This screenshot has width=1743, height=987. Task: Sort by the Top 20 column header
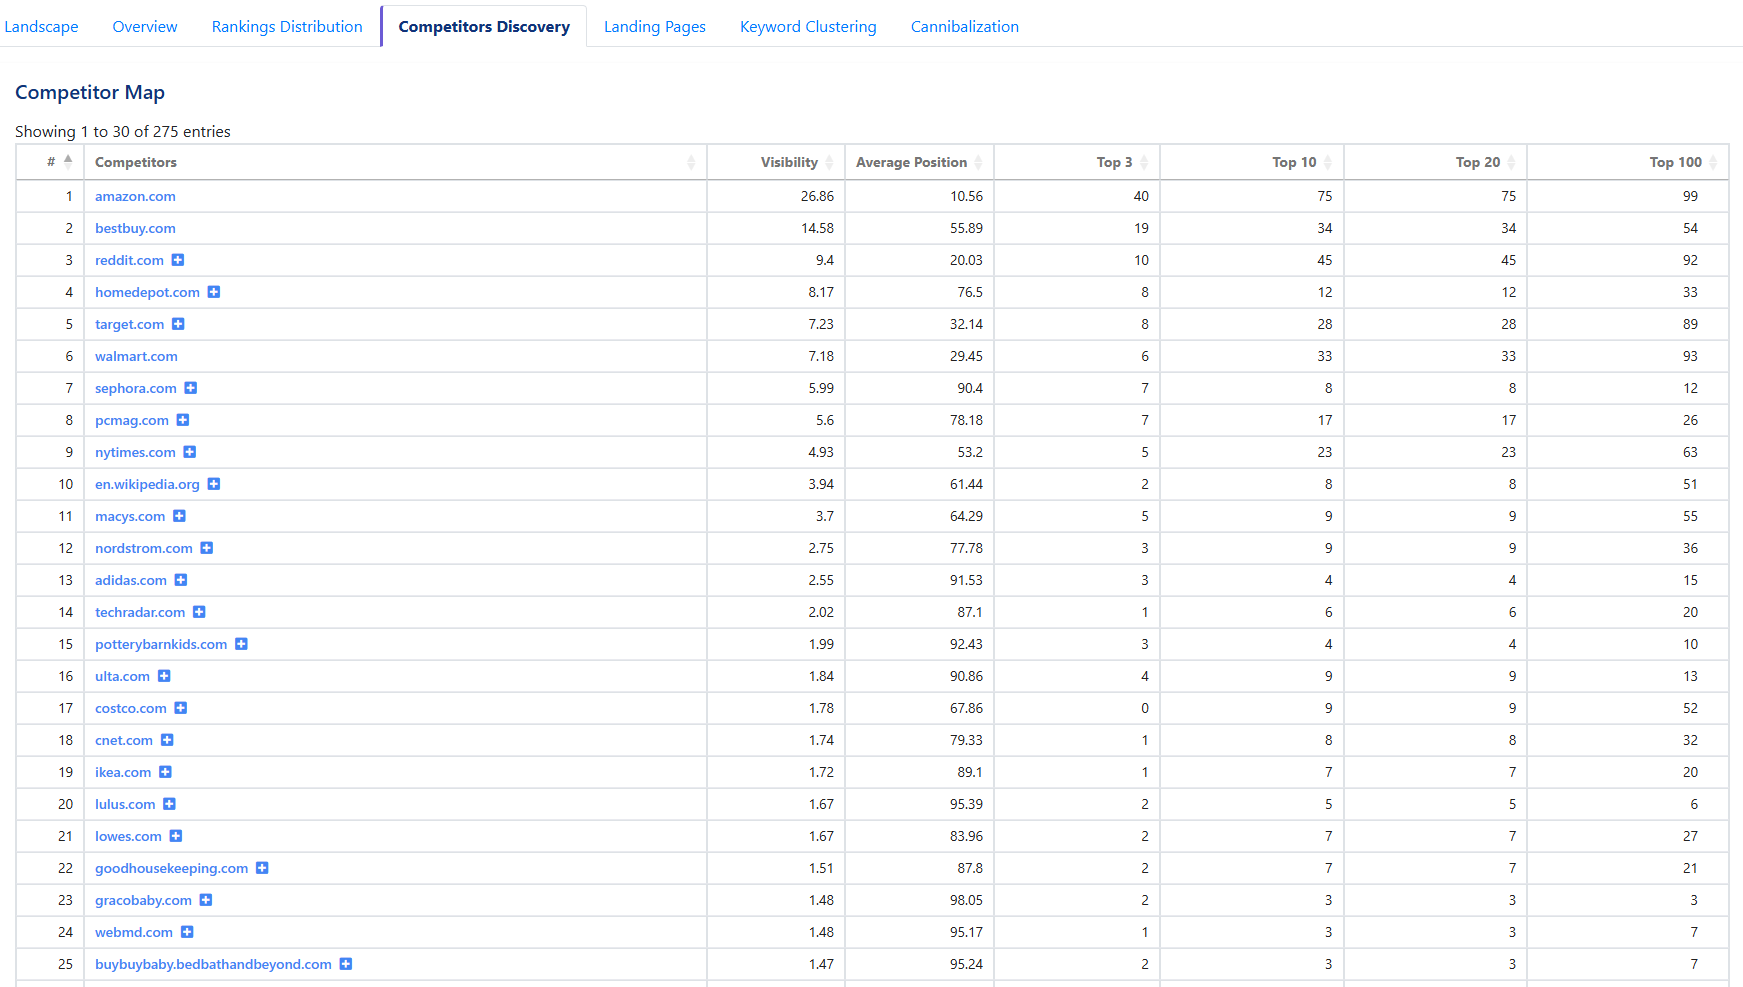click(1435, 162)
